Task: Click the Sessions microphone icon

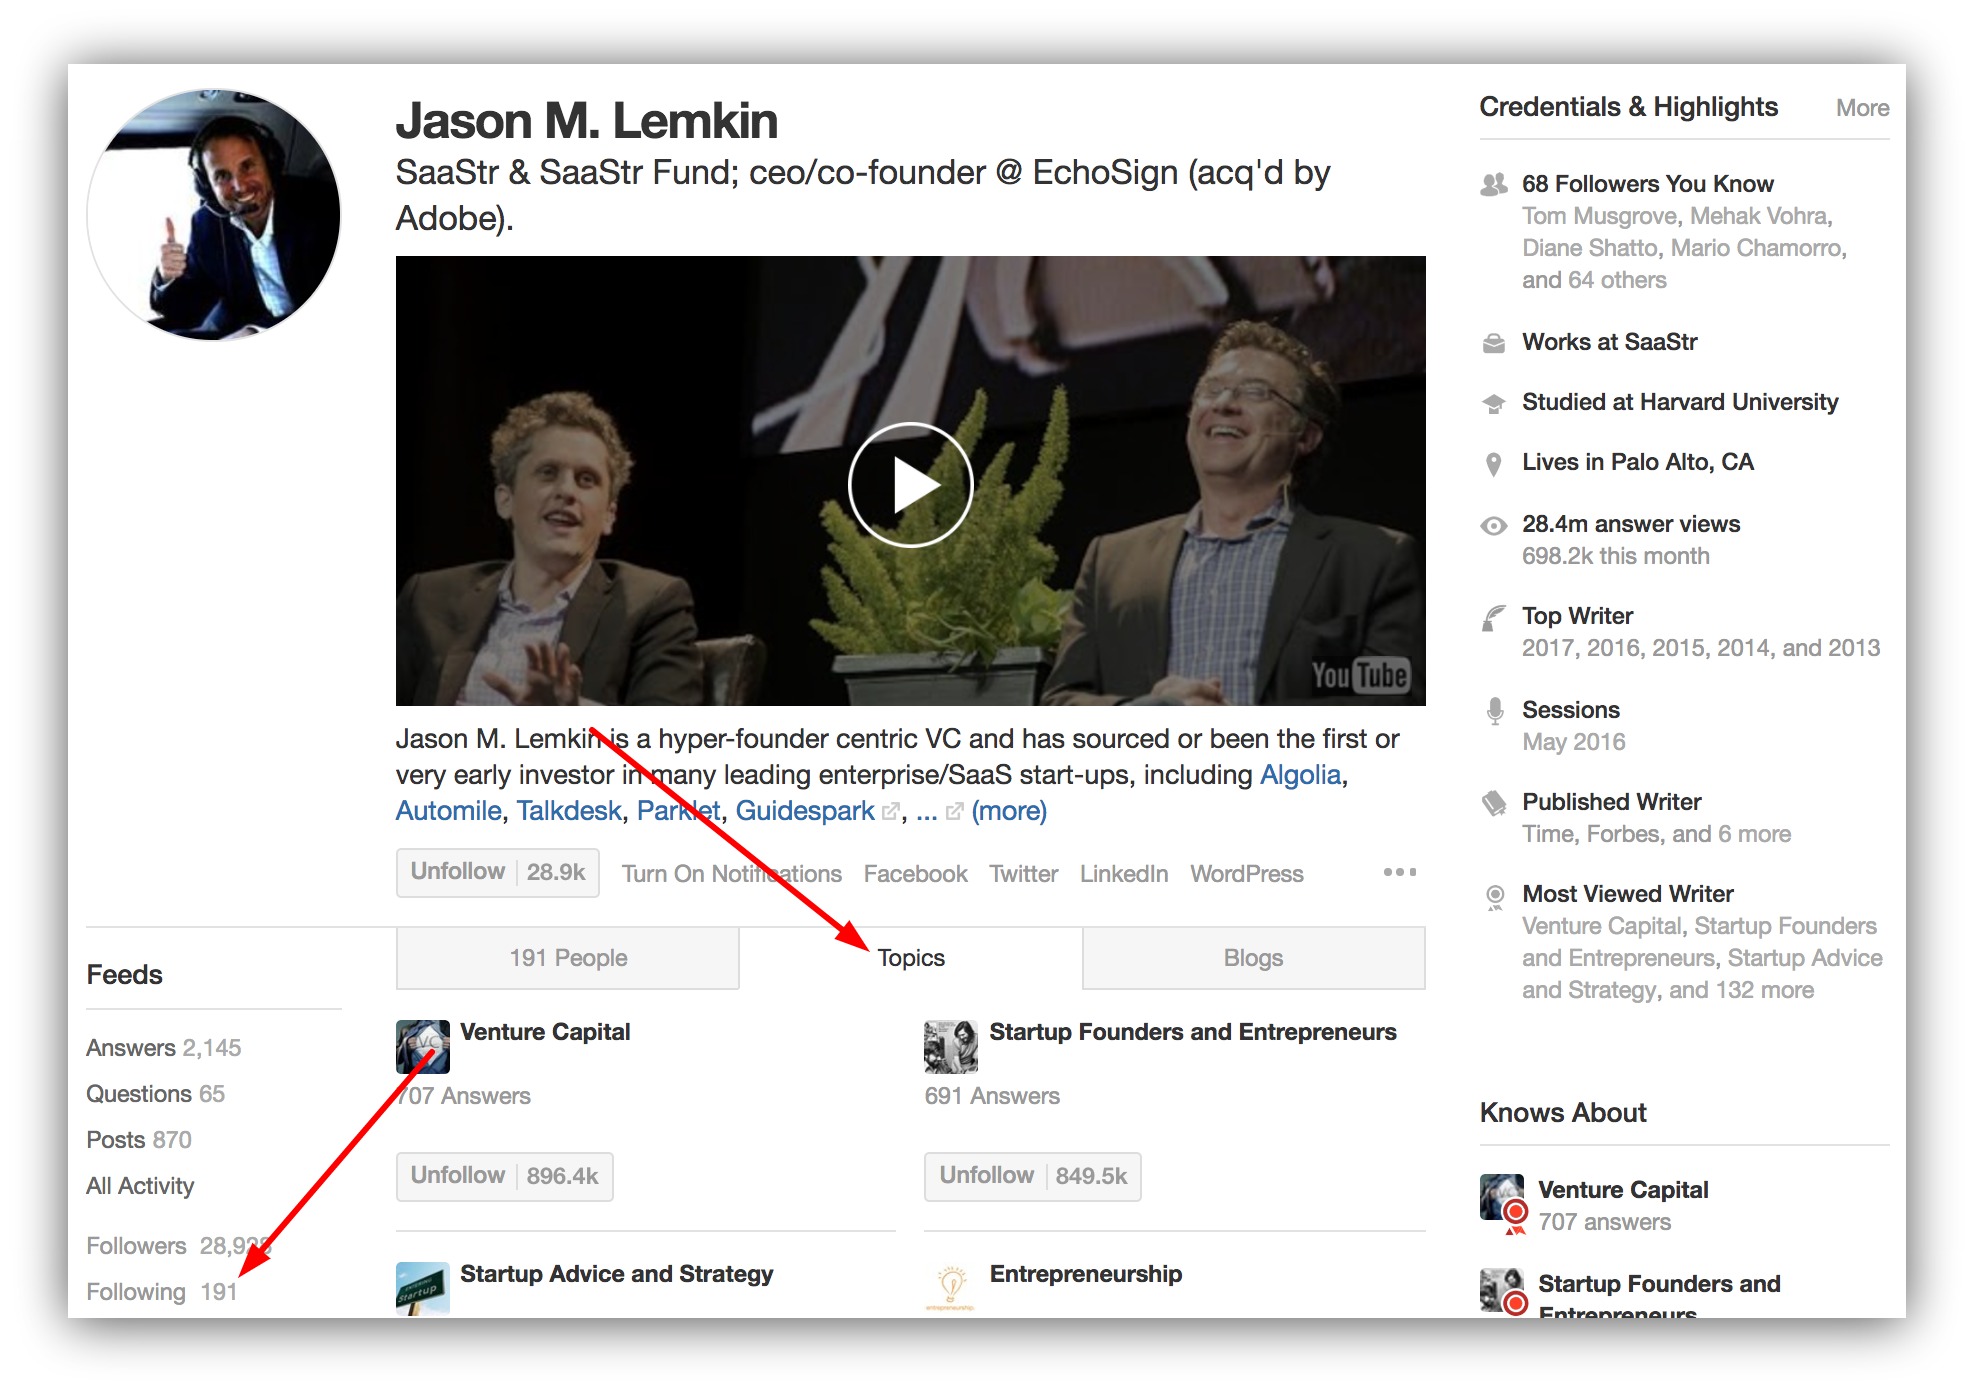Action: (x=1494, y=711)
